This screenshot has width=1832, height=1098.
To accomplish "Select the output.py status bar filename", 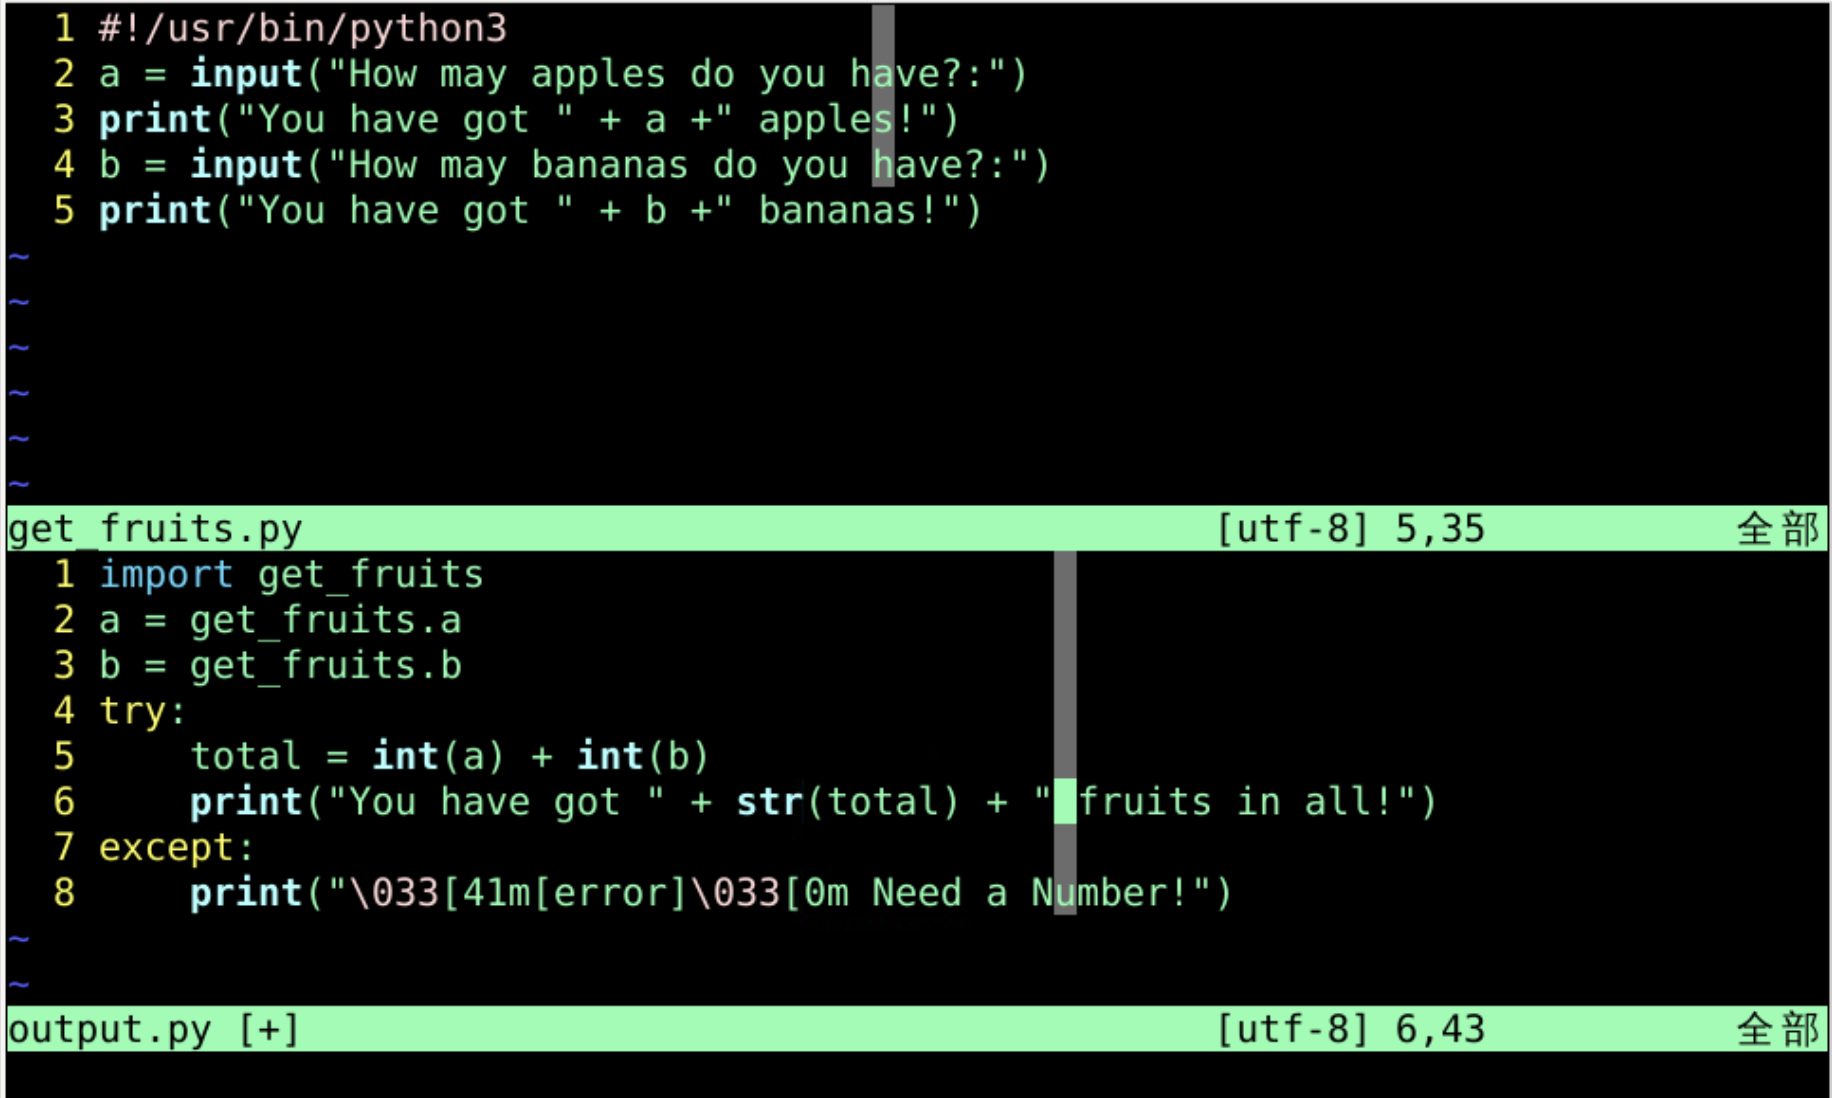I will [109, 1030].
